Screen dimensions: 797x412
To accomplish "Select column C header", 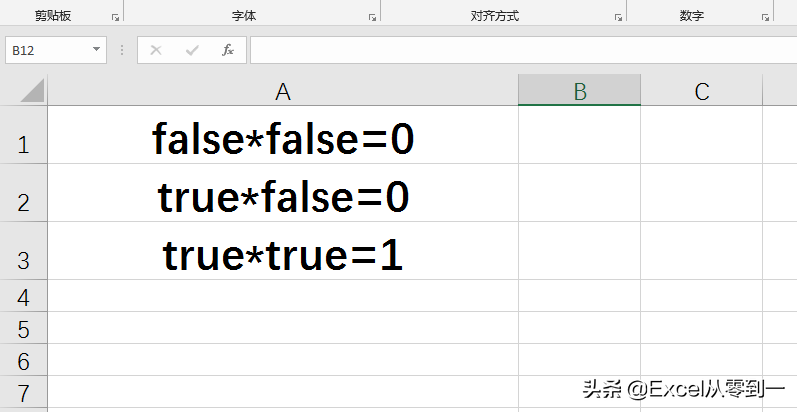I will (x=701, y=91).
